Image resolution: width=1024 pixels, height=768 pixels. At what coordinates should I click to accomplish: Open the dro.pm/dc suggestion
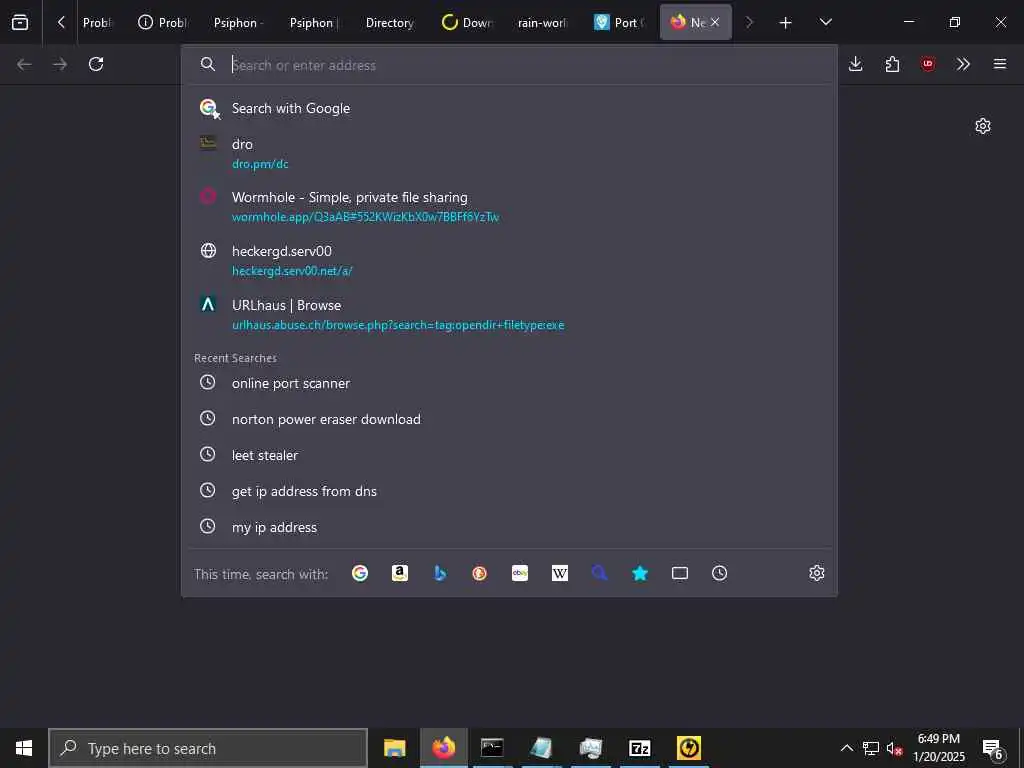click(x=509, y=153)
